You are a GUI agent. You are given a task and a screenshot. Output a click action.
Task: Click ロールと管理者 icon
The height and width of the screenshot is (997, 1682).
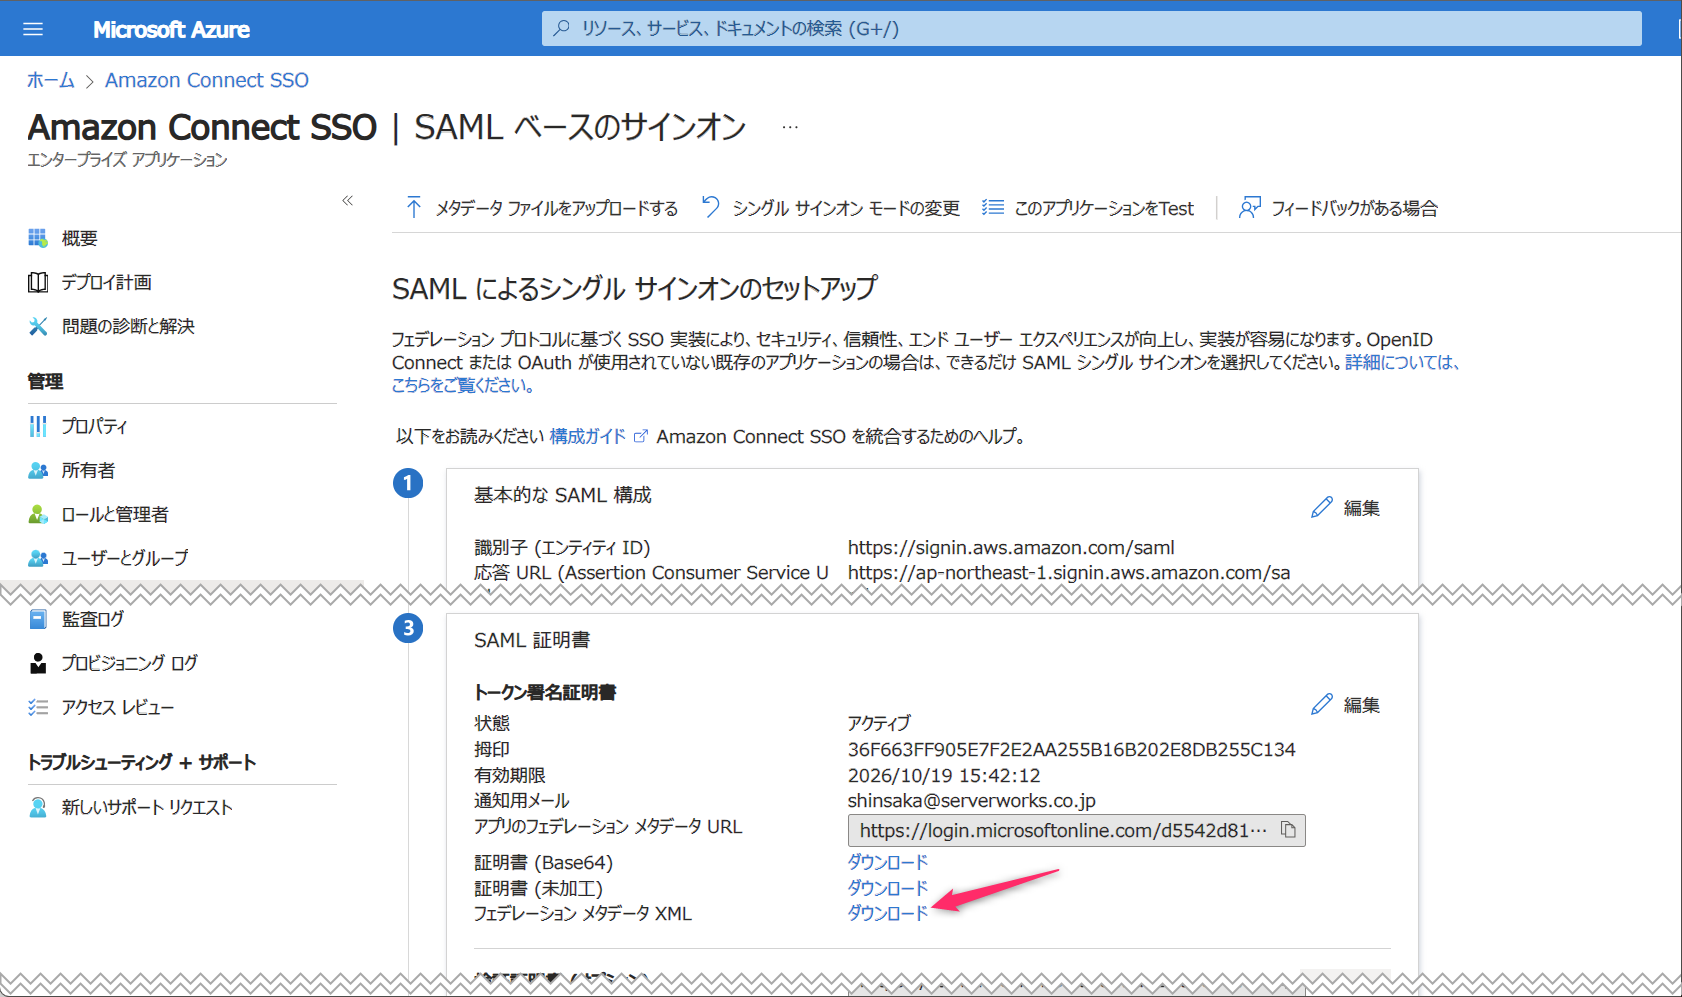pyautogui.click(x=38, y=514)
